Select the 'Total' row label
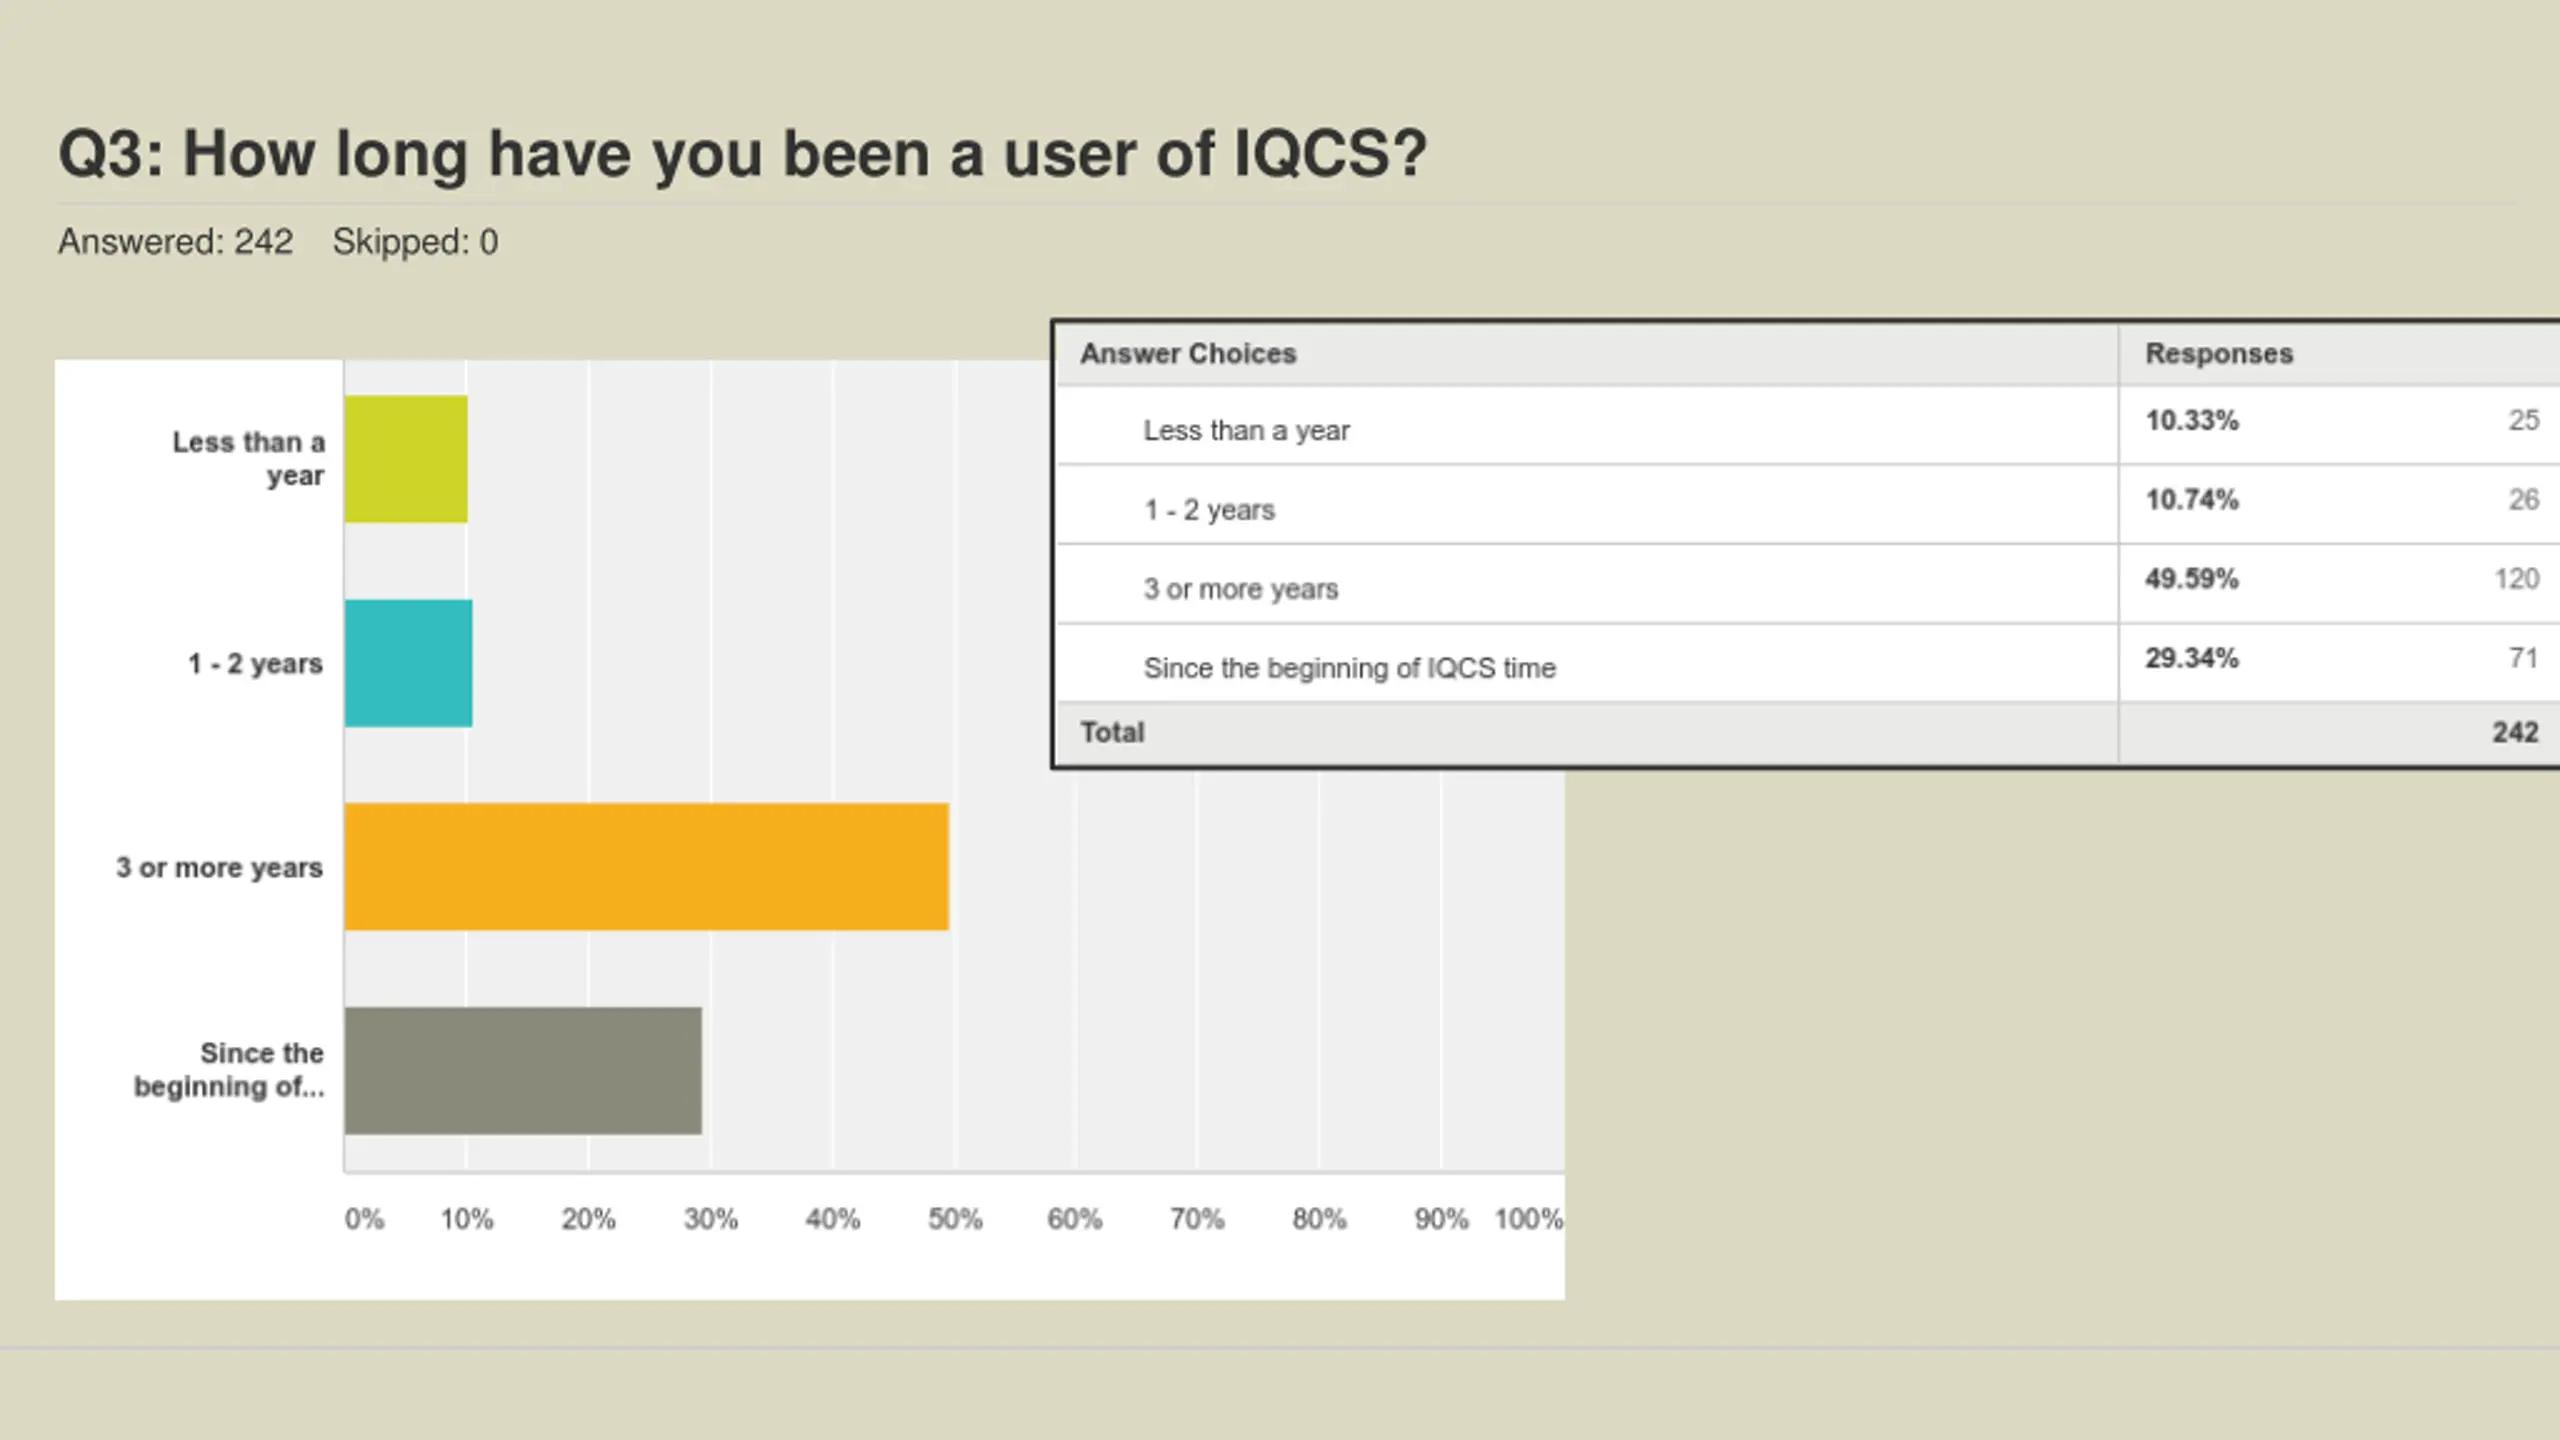 1112,732
